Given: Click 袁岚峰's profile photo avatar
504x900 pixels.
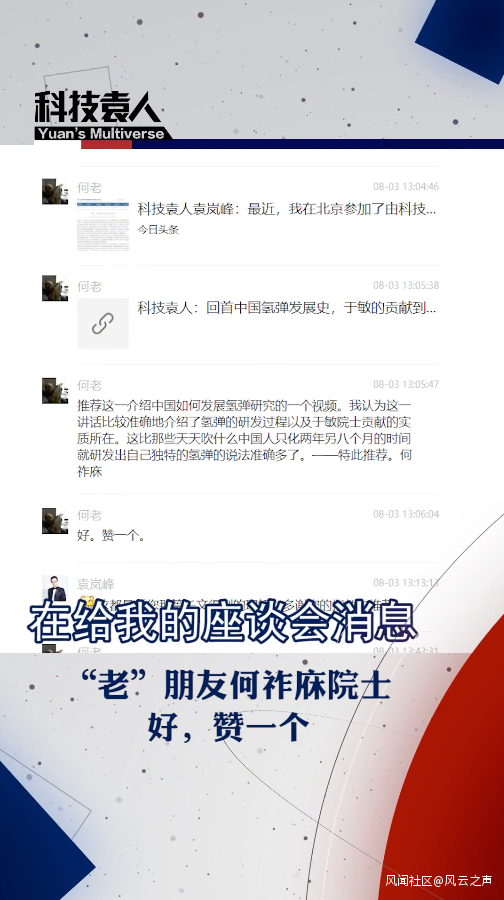Looking at the screenshot, I should (x=55, y=588).
